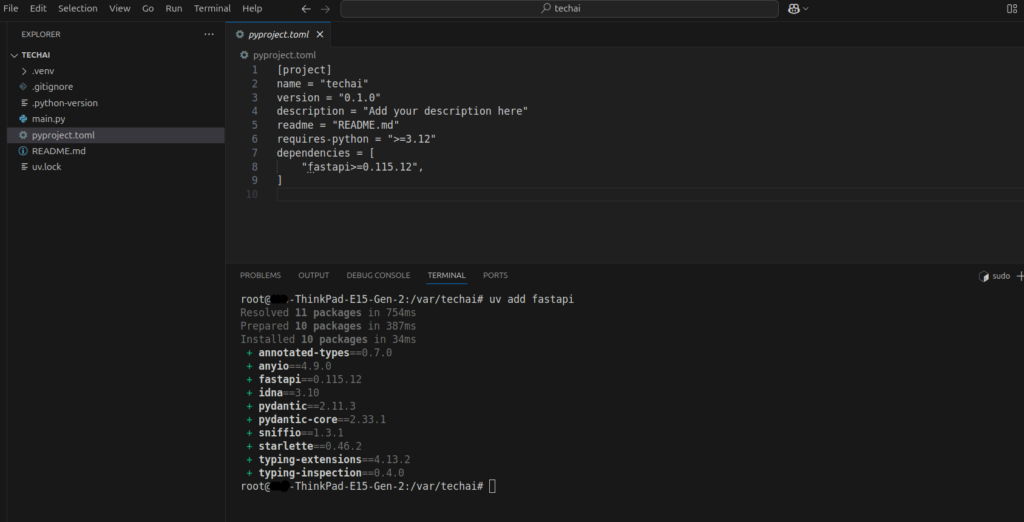
Task: Click the [project] line in the editor
Action: tap(304, 70)
